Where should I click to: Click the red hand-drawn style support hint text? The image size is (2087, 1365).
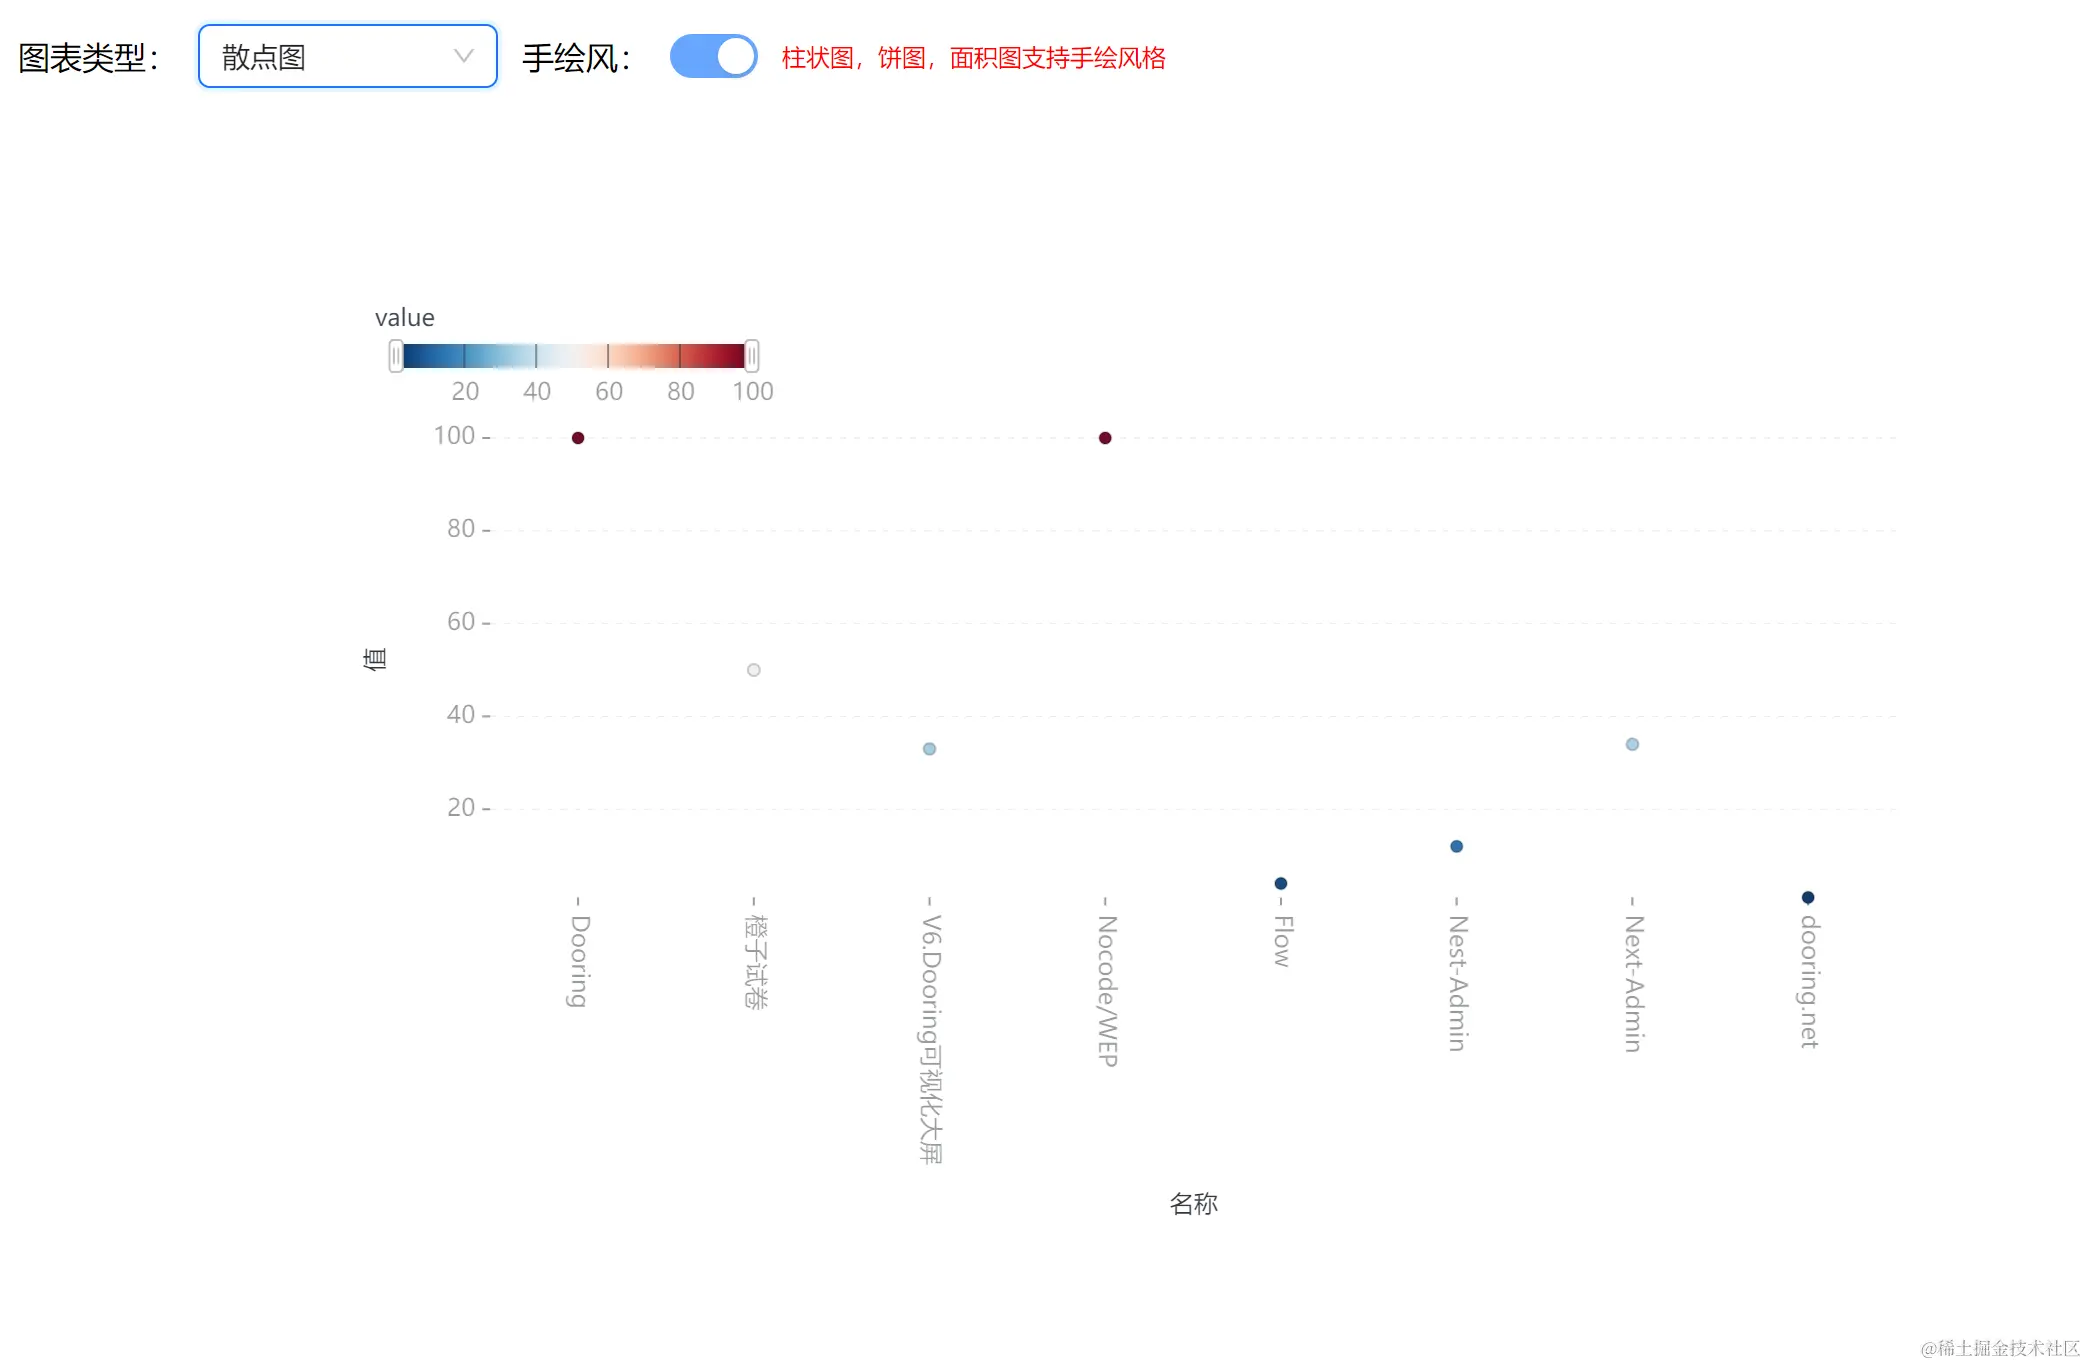973,58
